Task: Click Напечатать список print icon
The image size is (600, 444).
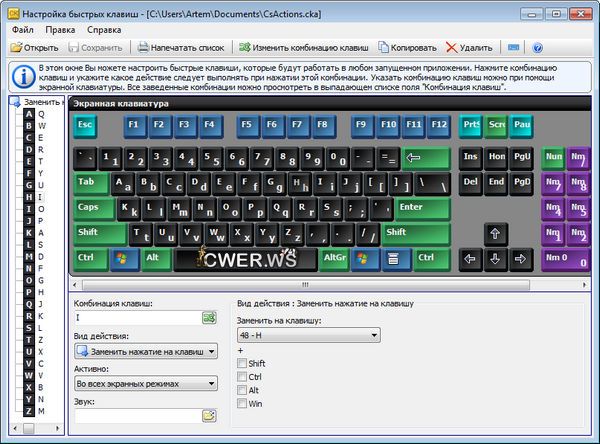Action: click(144, 47)
